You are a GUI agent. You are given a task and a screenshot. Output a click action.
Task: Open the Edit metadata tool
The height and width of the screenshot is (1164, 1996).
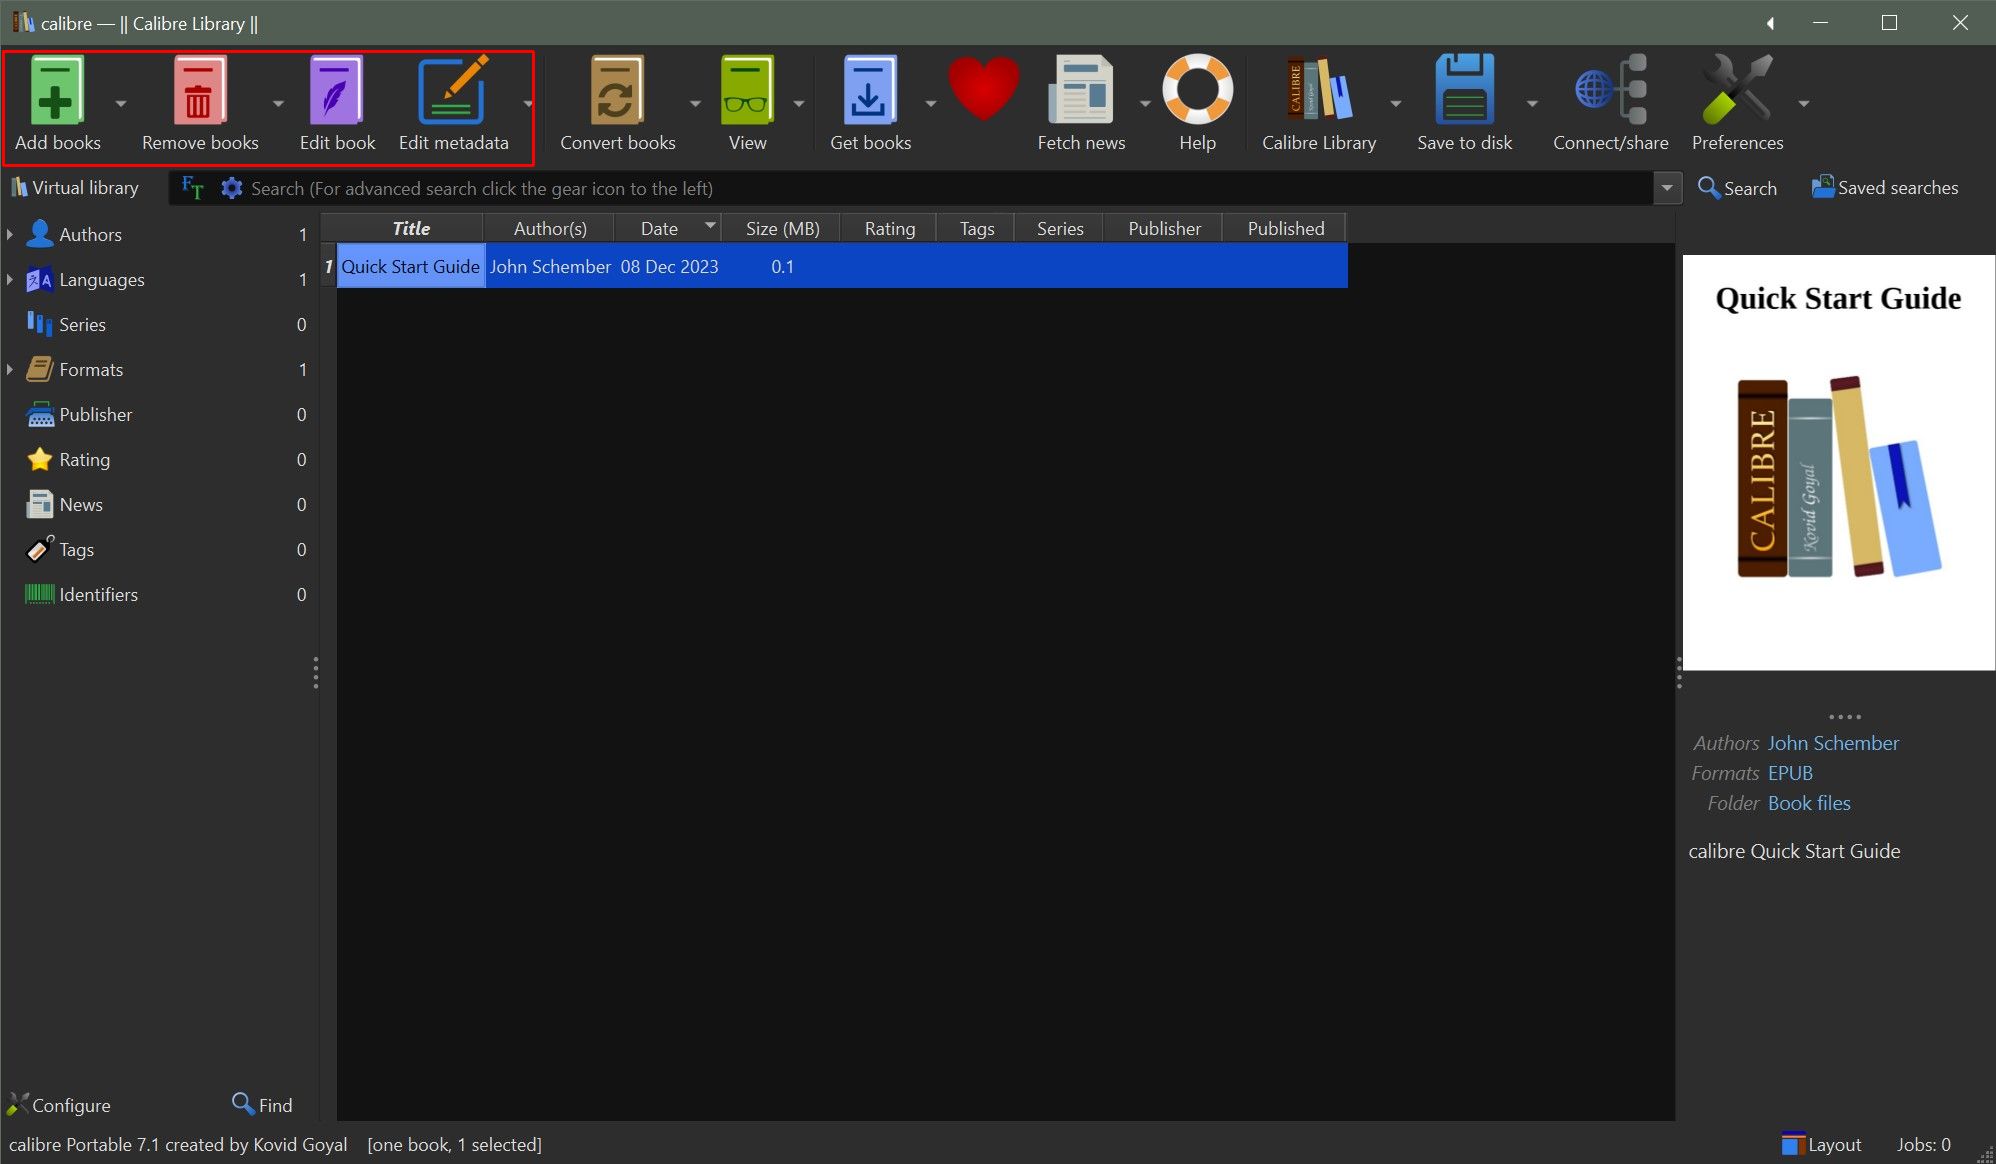[453, 91]
